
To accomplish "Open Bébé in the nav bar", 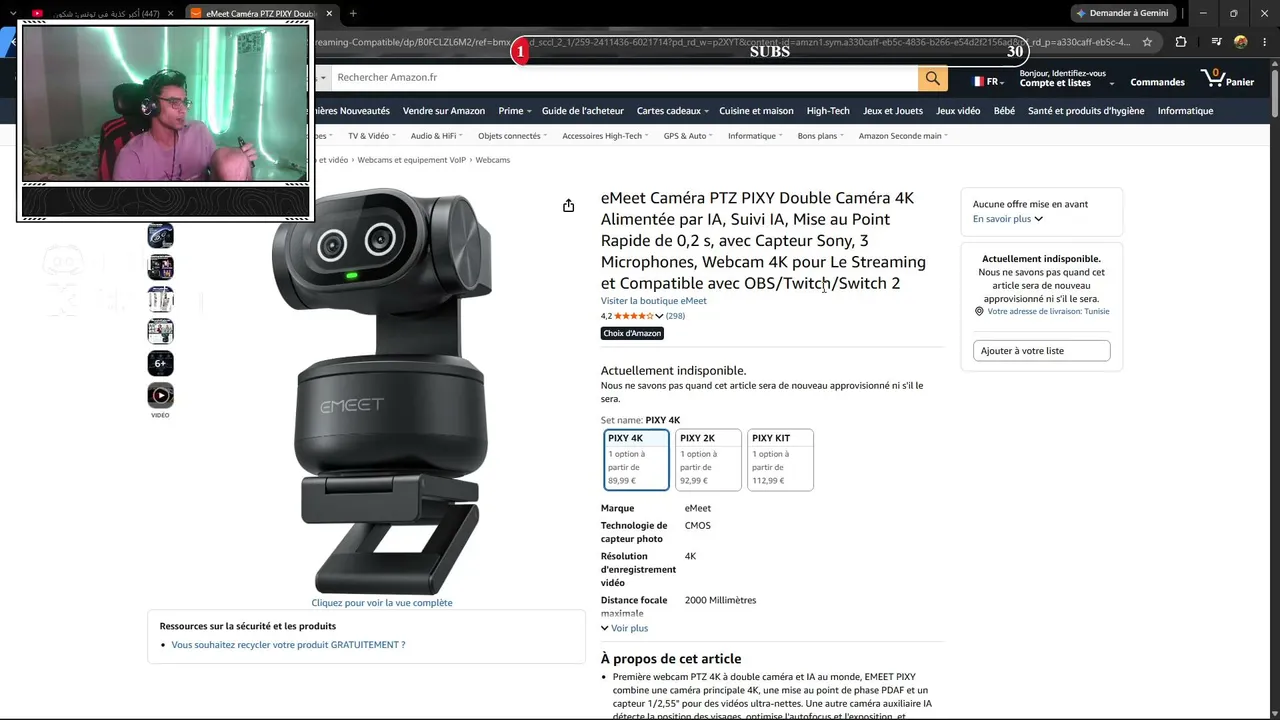I will coord(1004,111).
